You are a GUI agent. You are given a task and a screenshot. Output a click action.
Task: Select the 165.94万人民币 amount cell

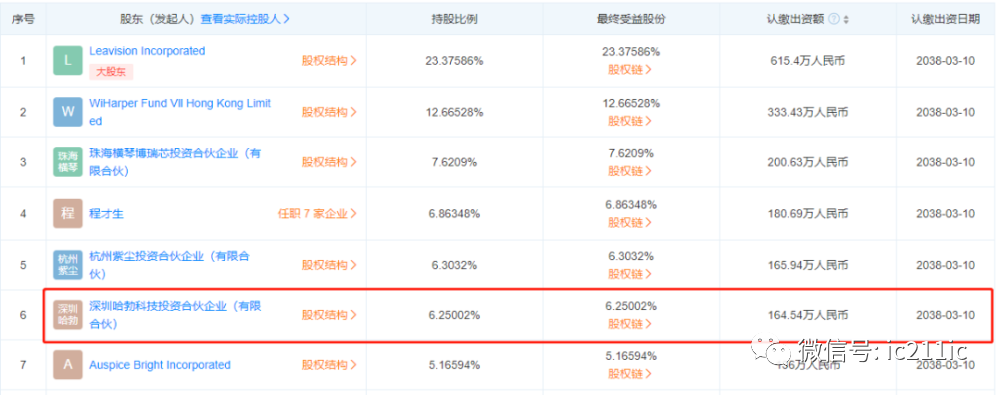pos(808,265)
